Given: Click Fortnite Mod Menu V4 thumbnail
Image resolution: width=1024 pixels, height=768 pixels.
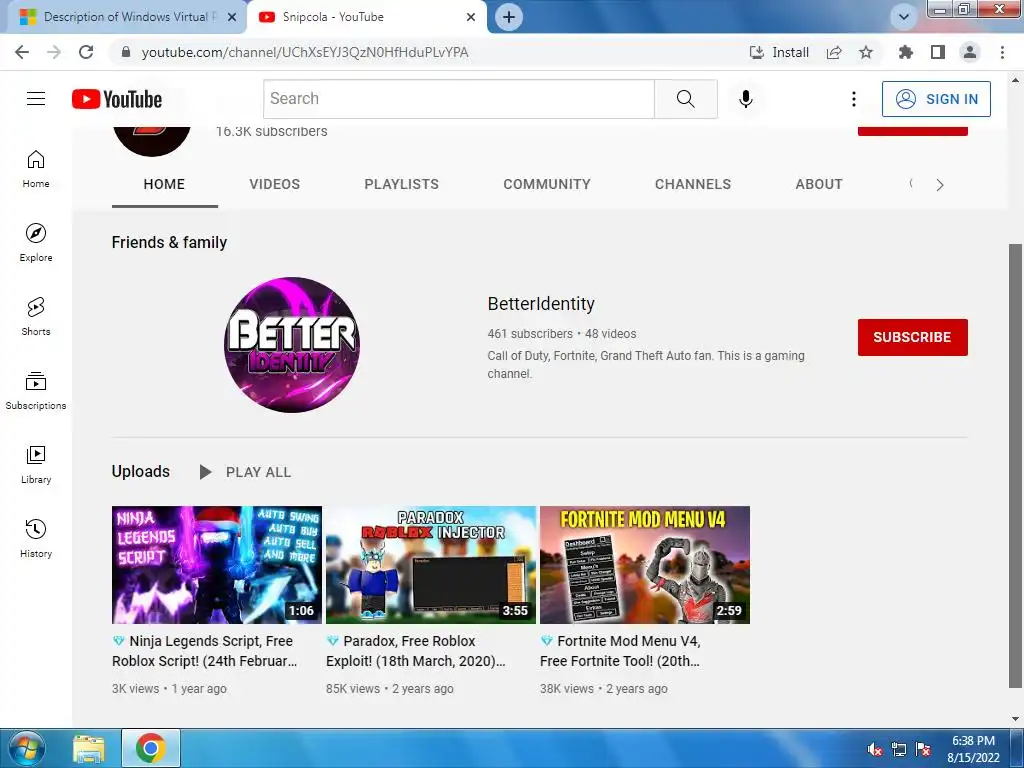Looking at the screenshot, I should pyautogui.click(x=645, y=565).
